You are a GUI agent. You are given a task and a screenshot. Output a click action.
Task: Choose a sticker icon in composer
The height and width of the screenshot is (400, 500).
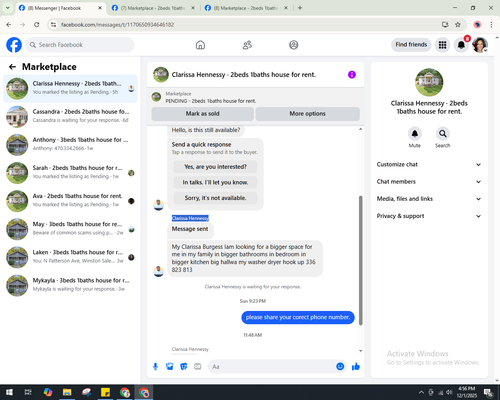tap(184, 367)
